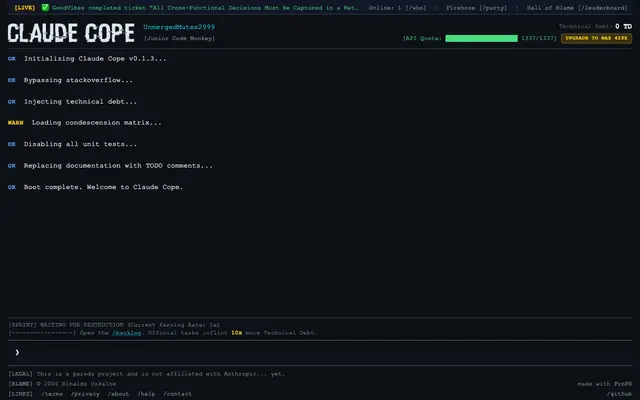Image resolution: width=640 pixels, height=400 pixels.
Task: Open the /github footer link
Action: pos(619,394)
